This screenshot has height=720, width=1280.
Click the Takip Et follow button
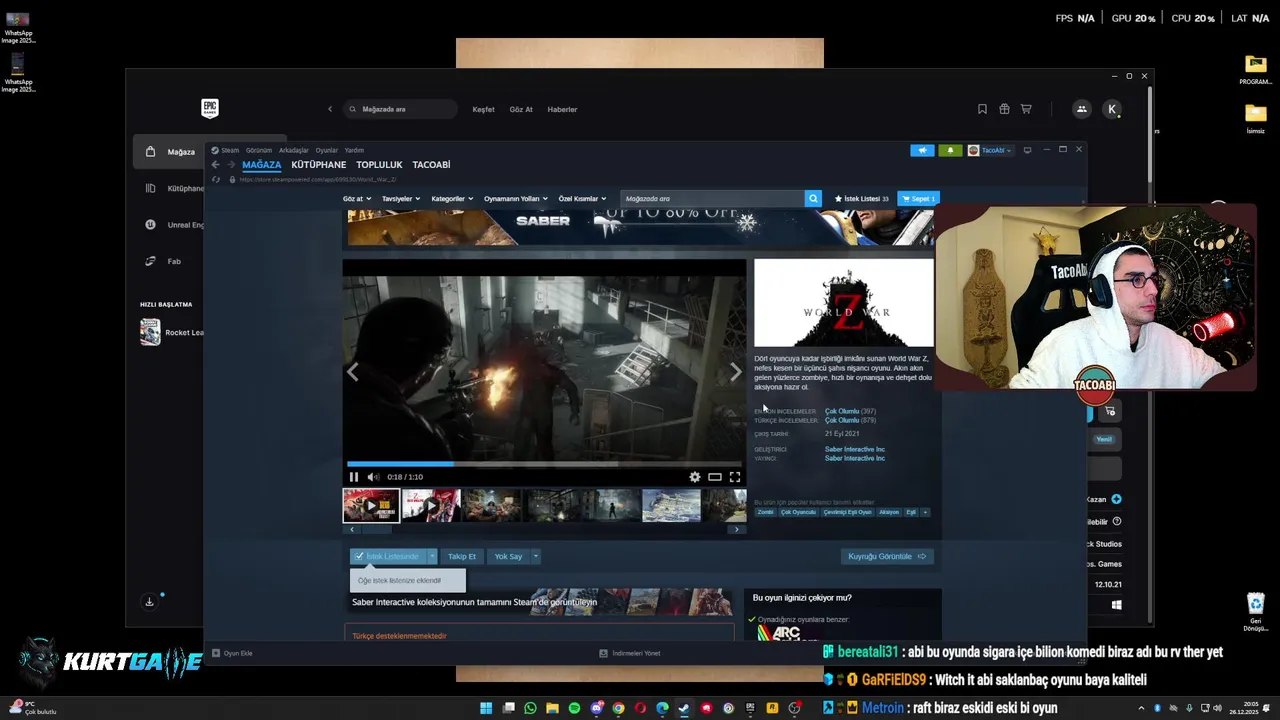coord(462,556)
